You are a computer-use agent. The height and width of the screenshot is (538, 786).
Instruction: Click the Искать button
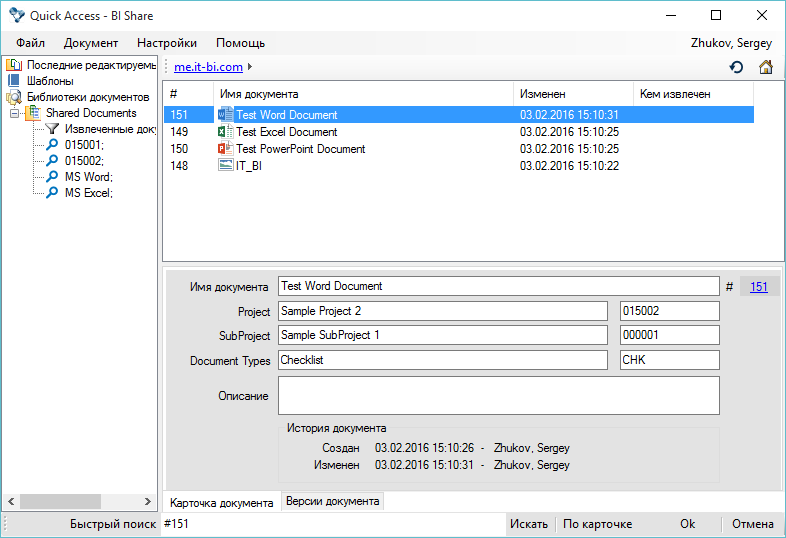click(529, 524)
